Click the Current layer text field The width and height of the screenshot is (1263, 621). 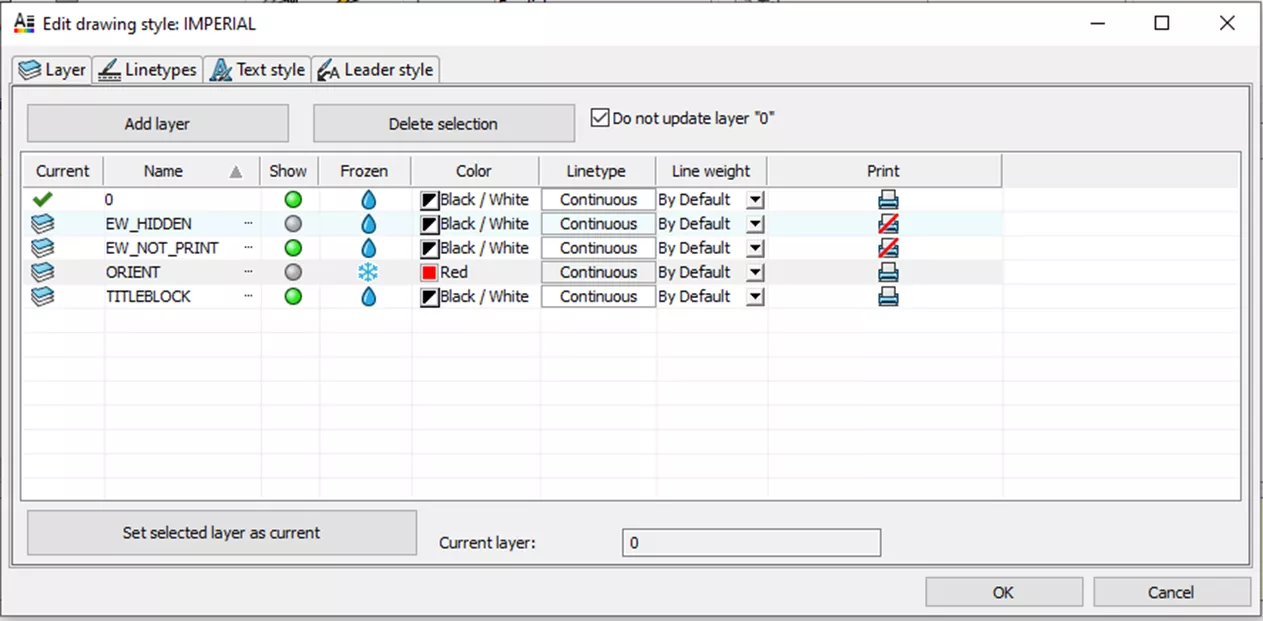pos(750,543)
